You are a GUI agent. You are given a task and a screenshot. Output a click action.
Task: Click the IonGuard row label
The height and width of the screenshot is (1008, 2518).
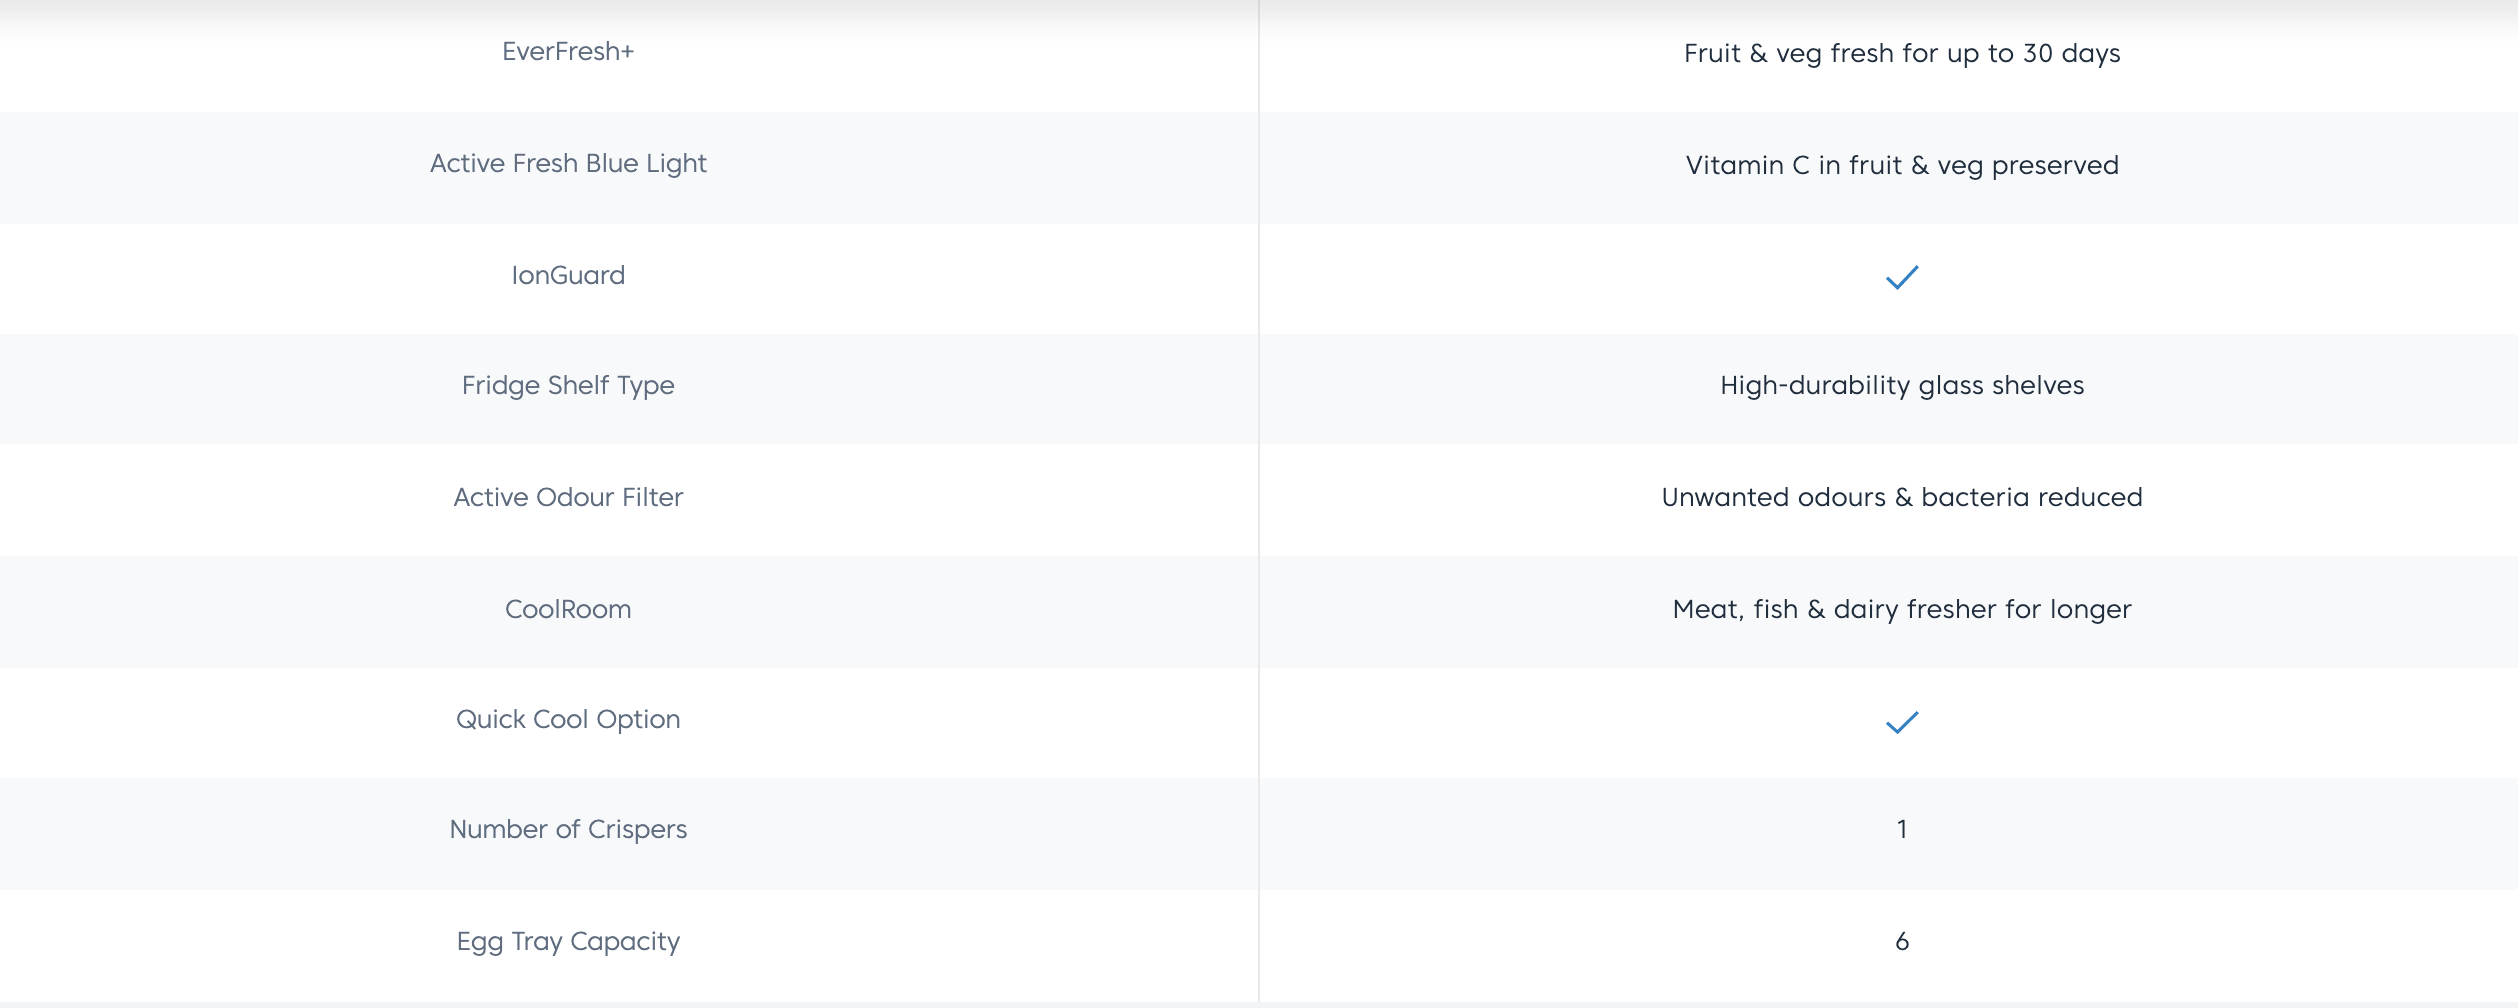click(x=568, y=276)
